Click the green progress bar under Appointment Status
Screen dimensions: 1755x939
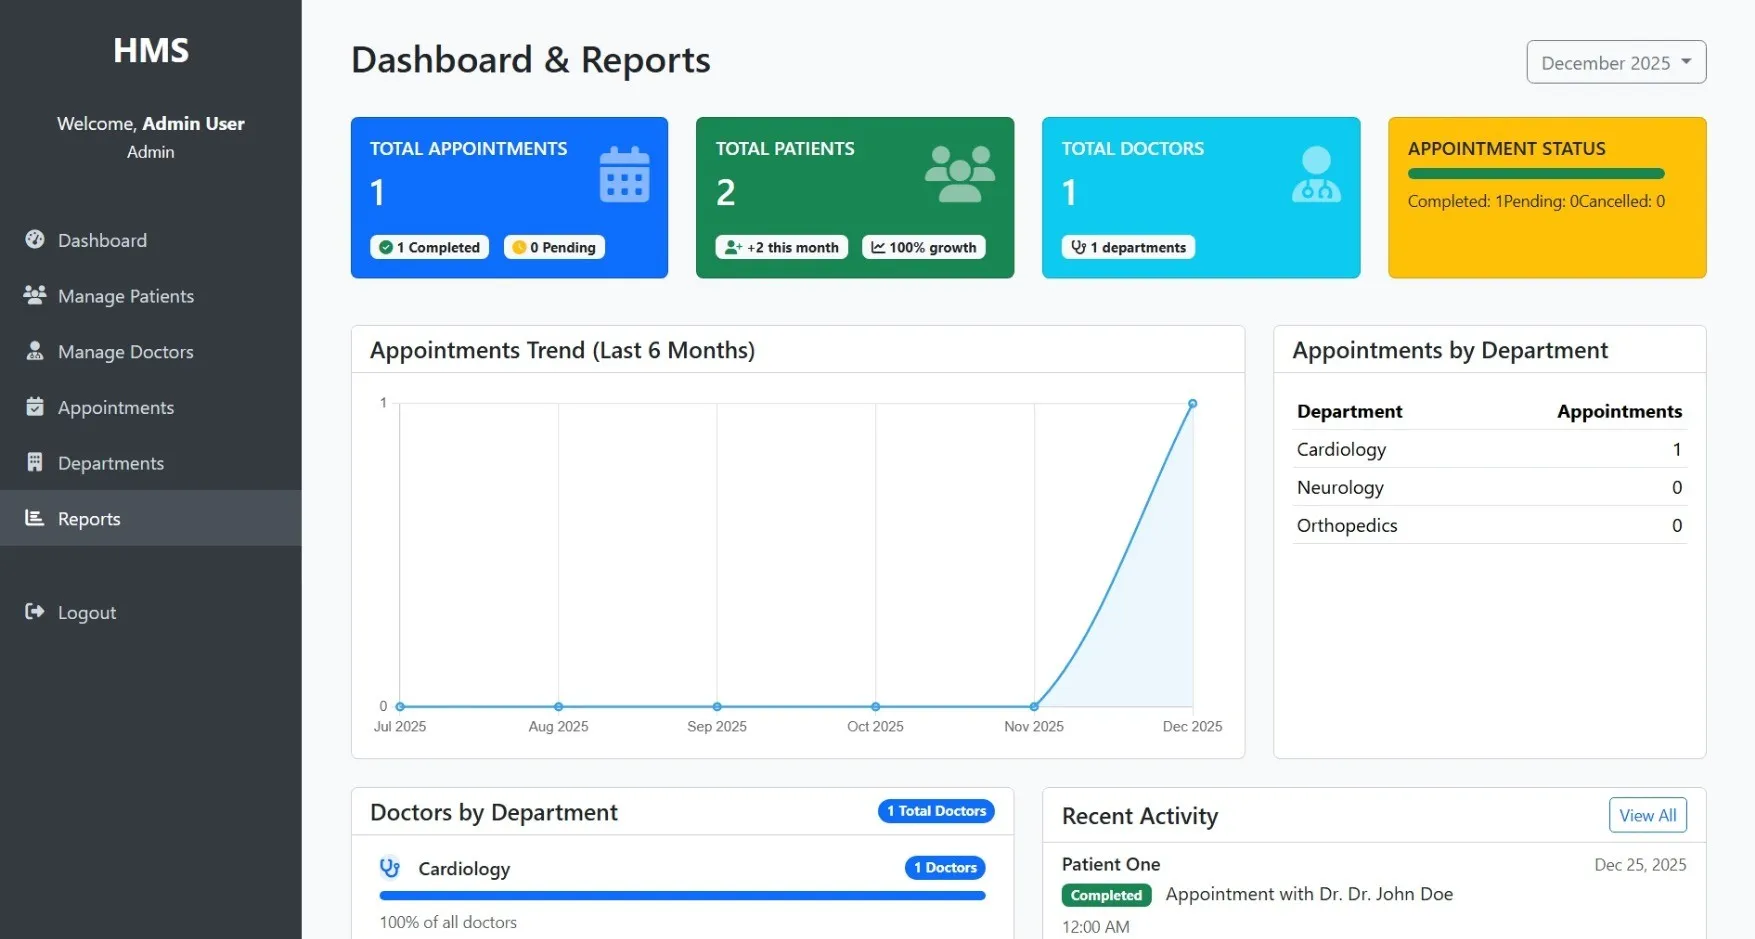(x=1536, y=172)
